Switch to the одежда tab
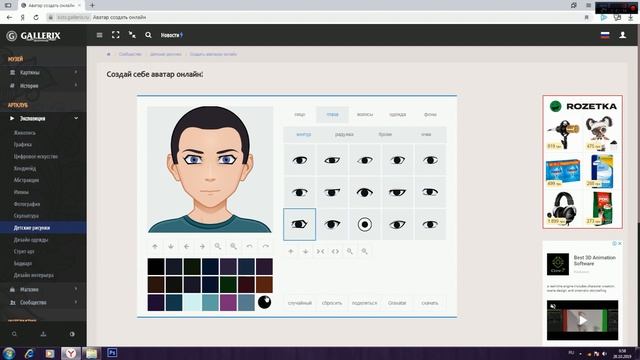This screenshot has width=640, height=360. click(398, 115)
